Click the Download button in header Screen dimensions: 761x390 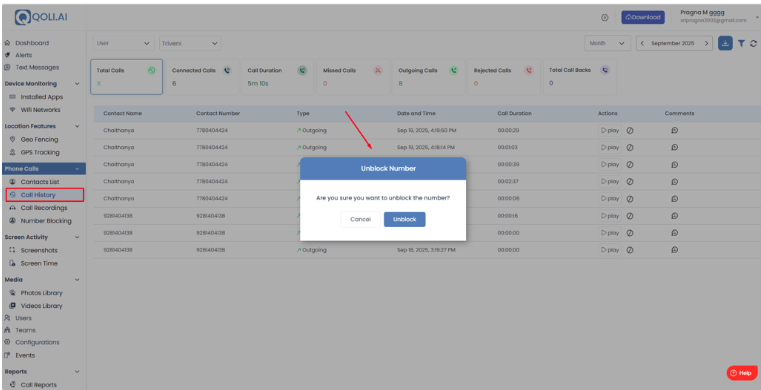click(643, 17)
